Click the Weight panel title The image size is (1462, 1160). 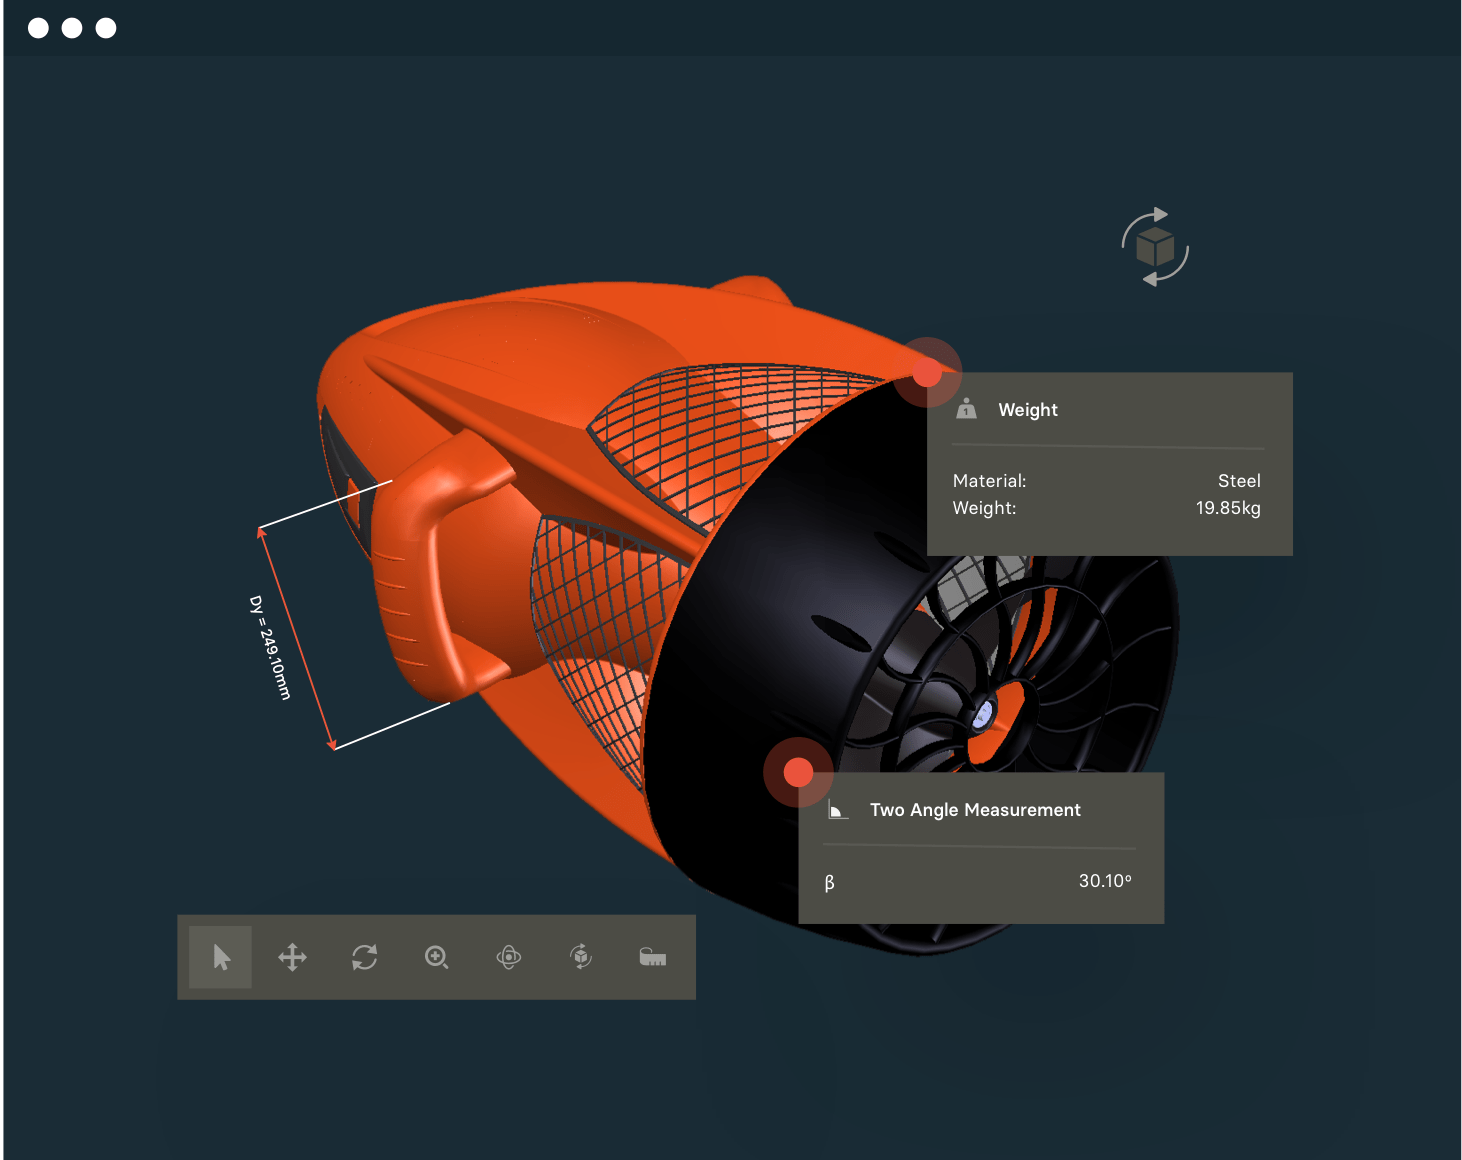(1027, 410)
